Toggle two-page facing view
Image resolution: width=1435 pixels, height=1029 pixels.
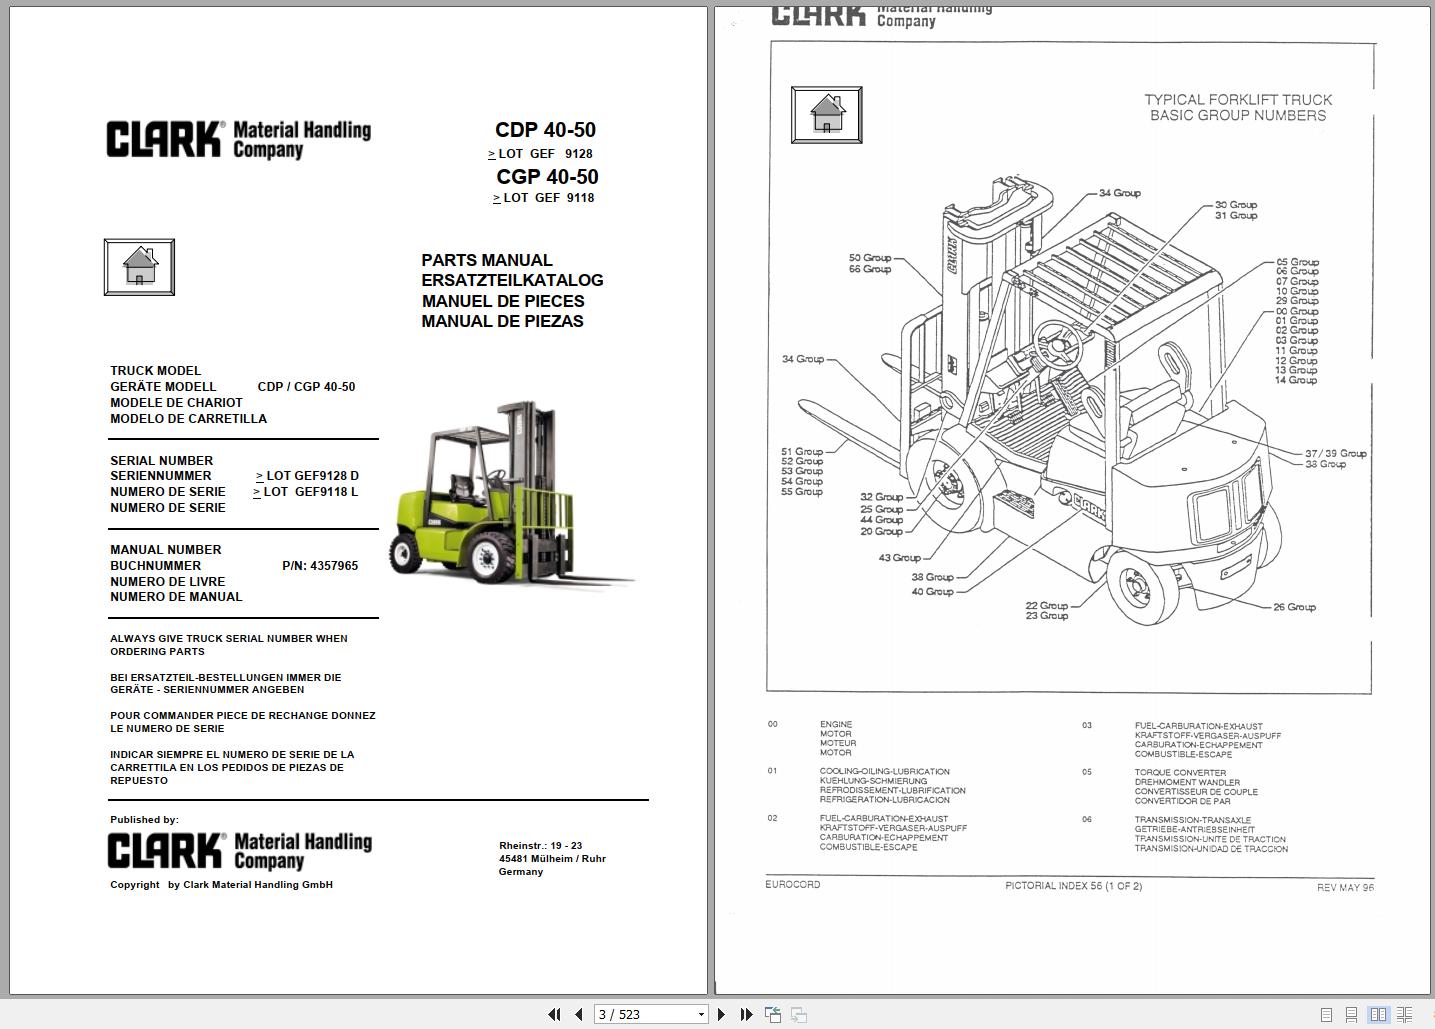pos(1379,1014)
